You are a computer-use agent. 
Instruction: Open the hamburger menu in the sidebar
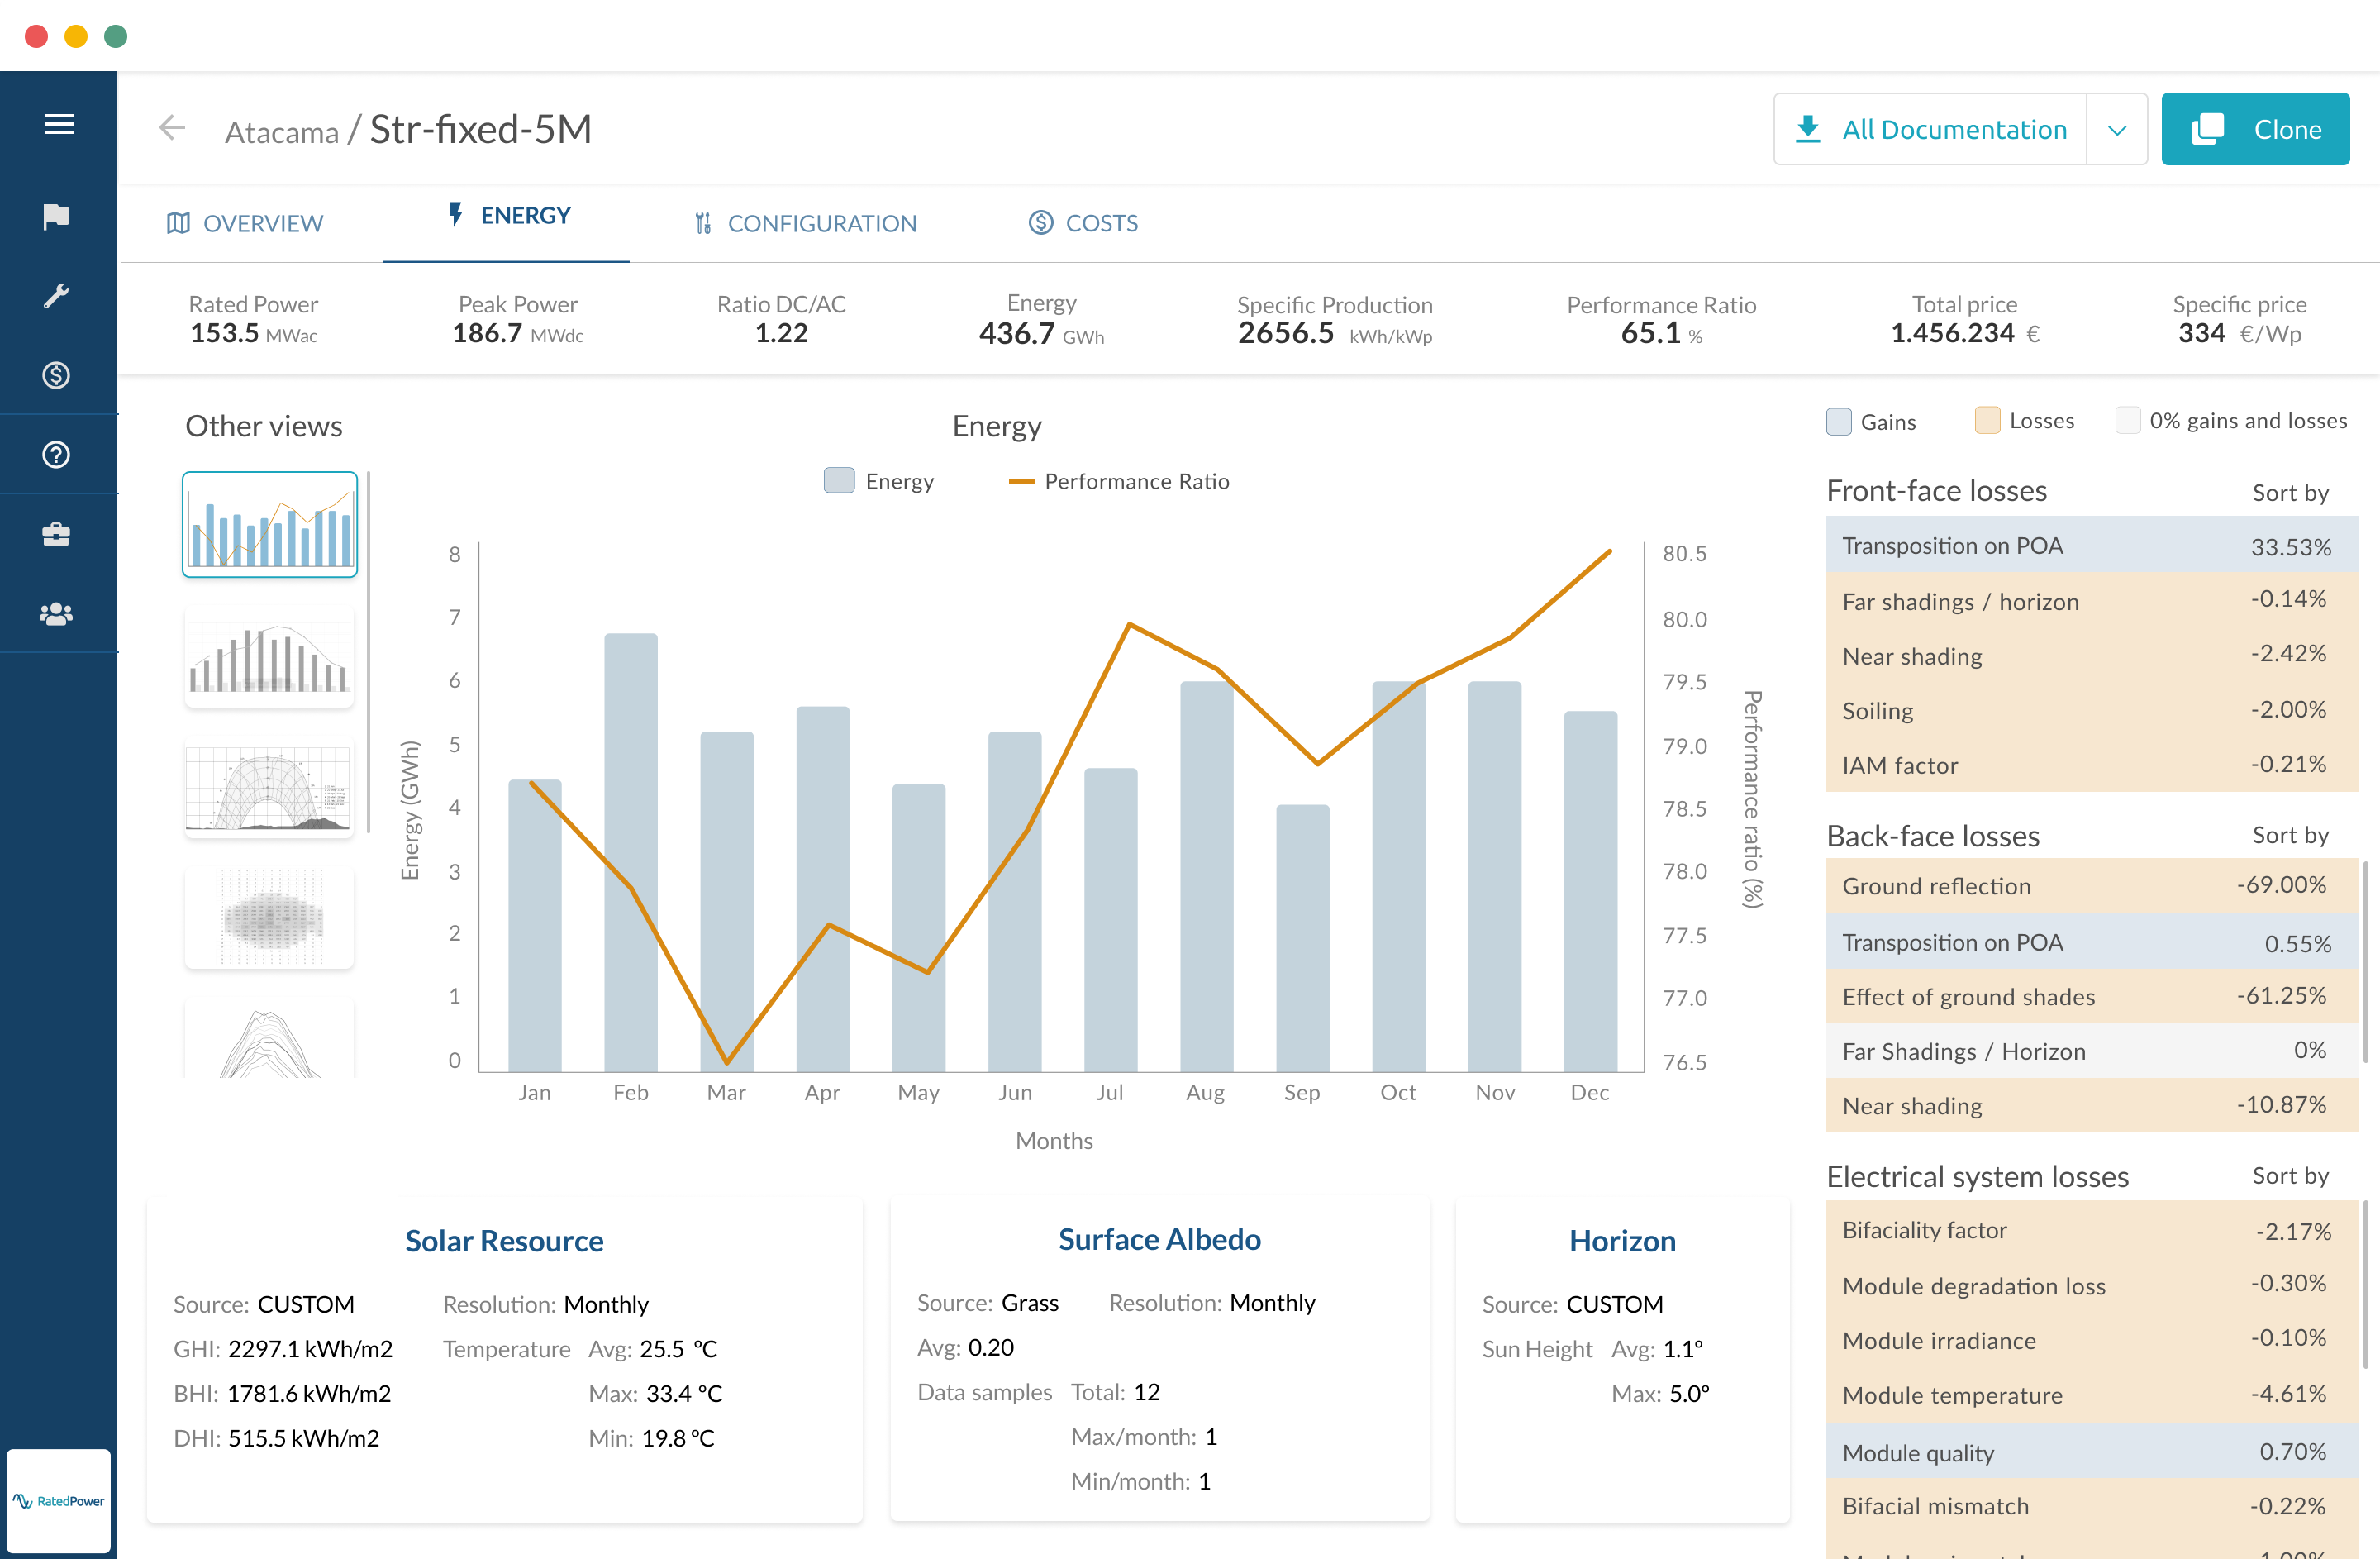click(59, 124)
